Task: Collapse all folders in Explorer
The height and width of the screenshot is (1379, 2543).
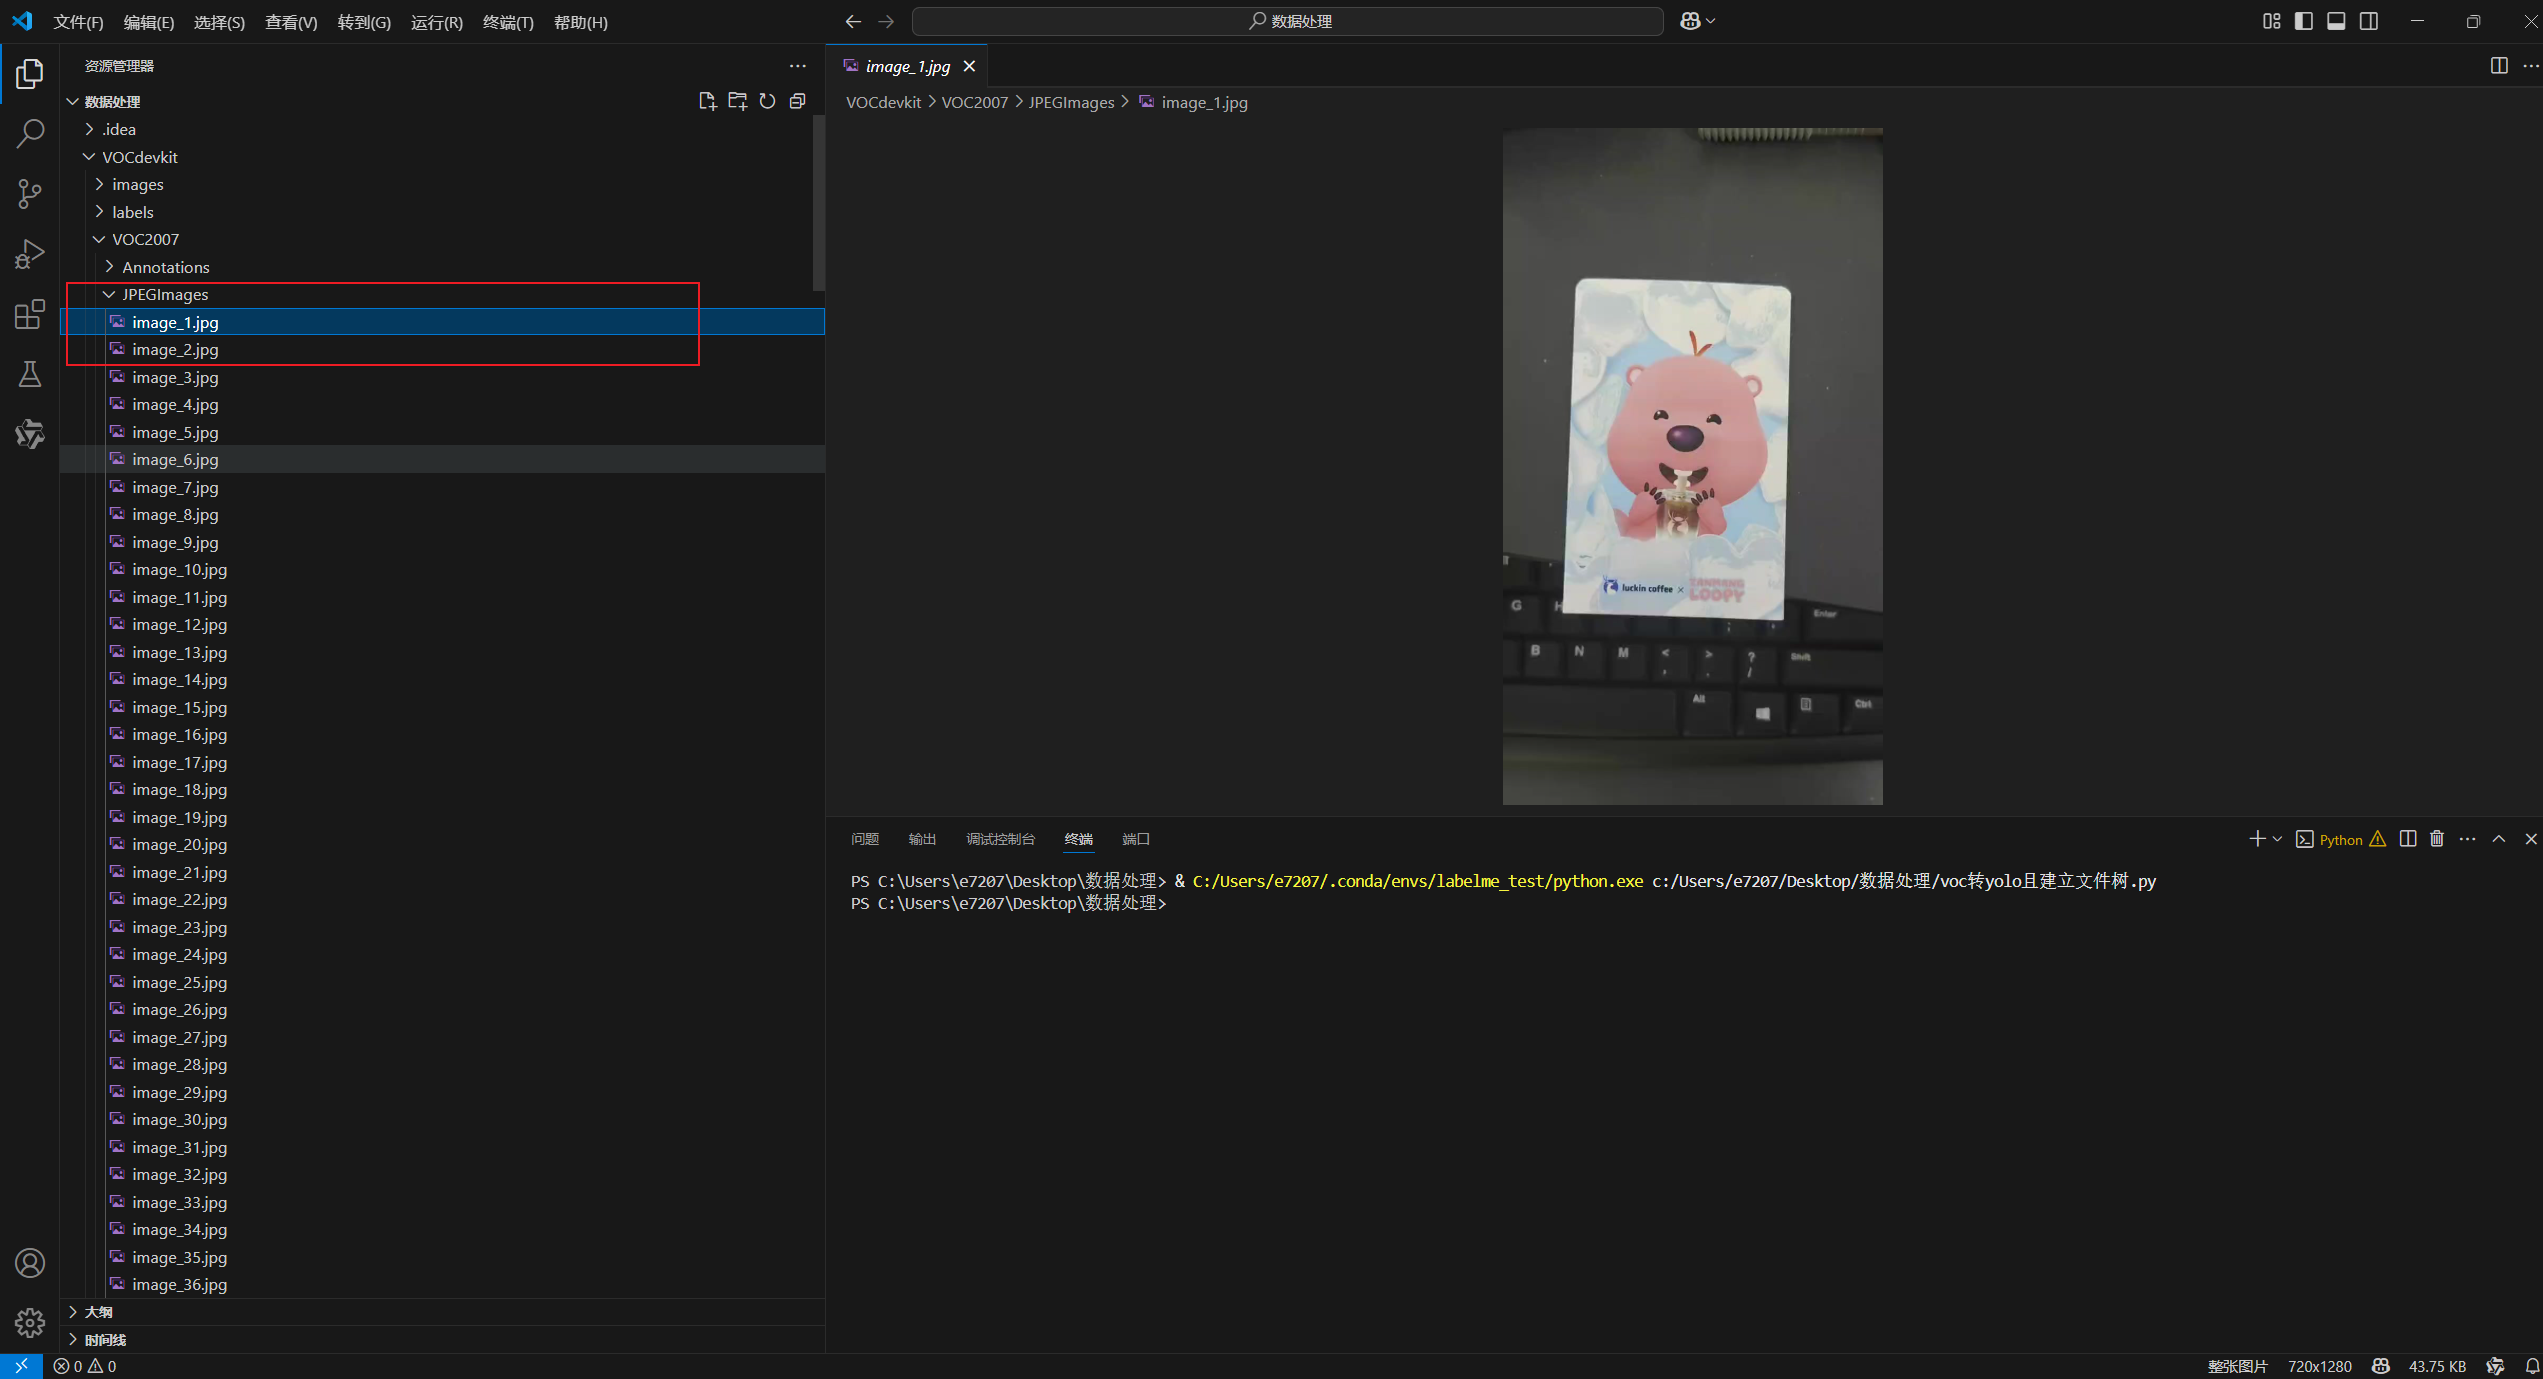Action: pyautogui.click(x=797, y=101)
